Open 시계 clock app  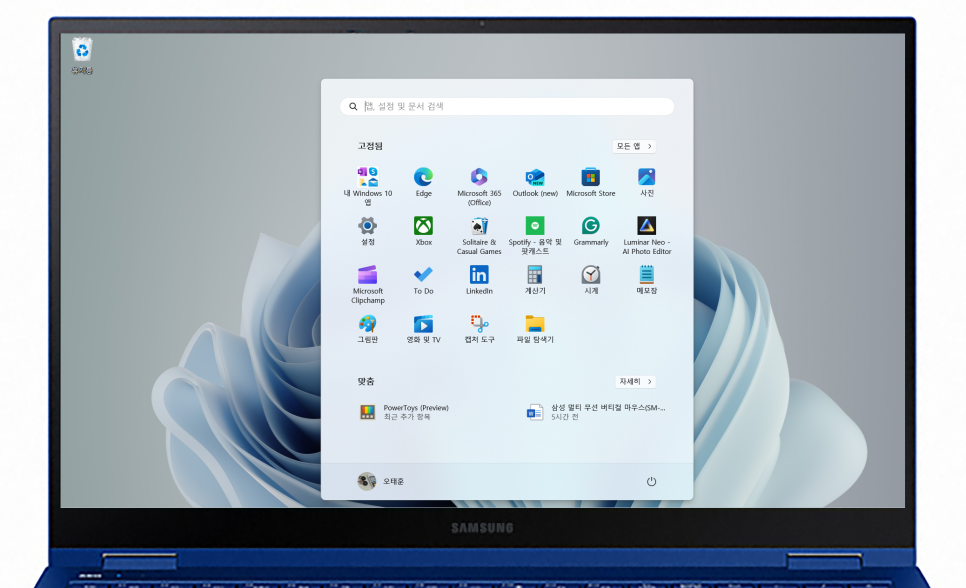(x=590, y=280)
